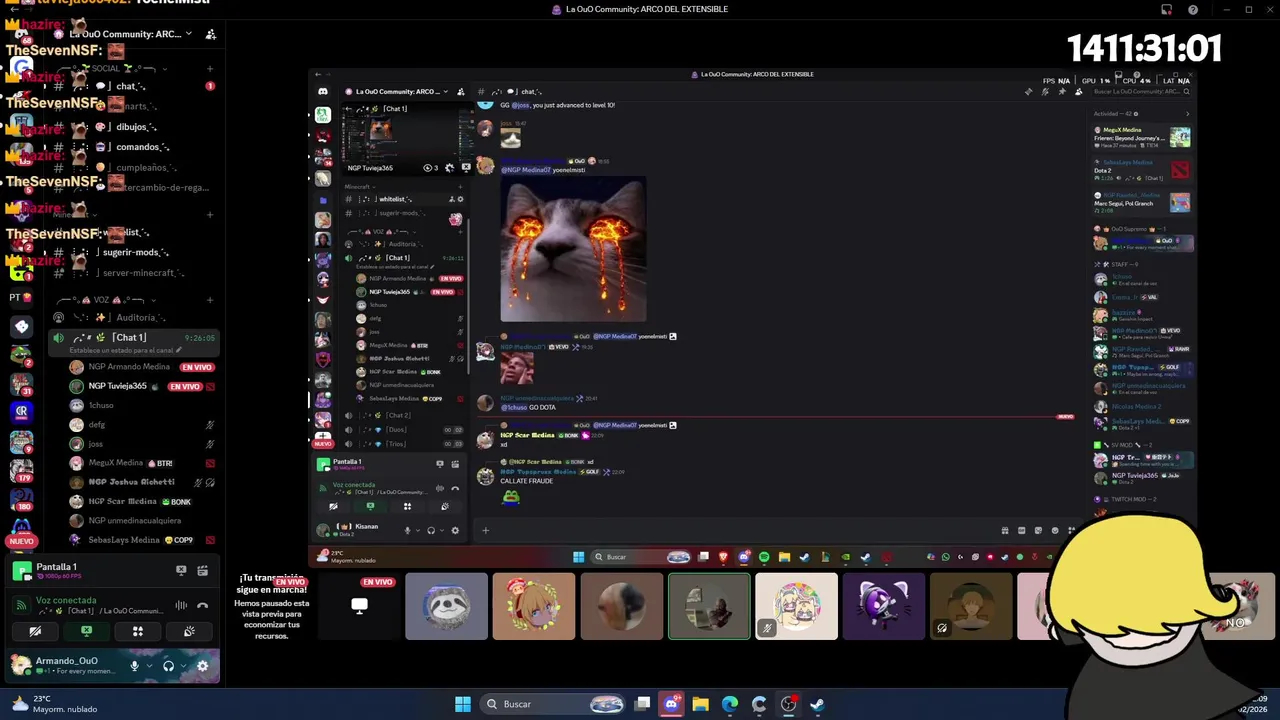
Task: Open the comandos text channel
Action: pos(135,147)
